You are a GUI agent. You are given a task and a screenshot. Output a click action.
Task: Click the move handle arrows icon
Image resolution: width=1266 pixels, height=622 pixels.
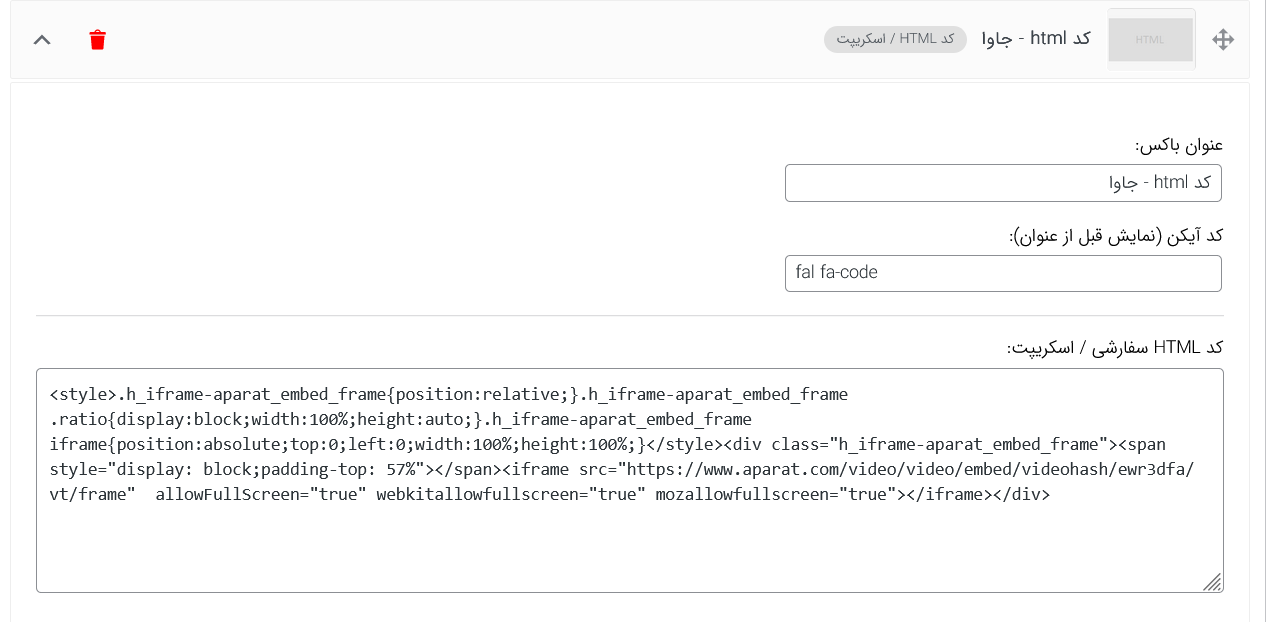coord(1223,40)
